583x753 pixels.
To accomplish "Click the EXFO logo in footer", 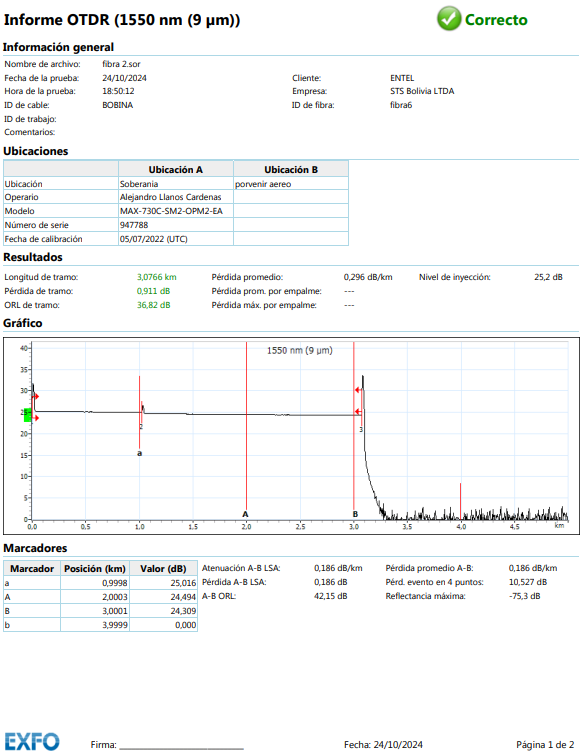I will click(x=32, y=741).
